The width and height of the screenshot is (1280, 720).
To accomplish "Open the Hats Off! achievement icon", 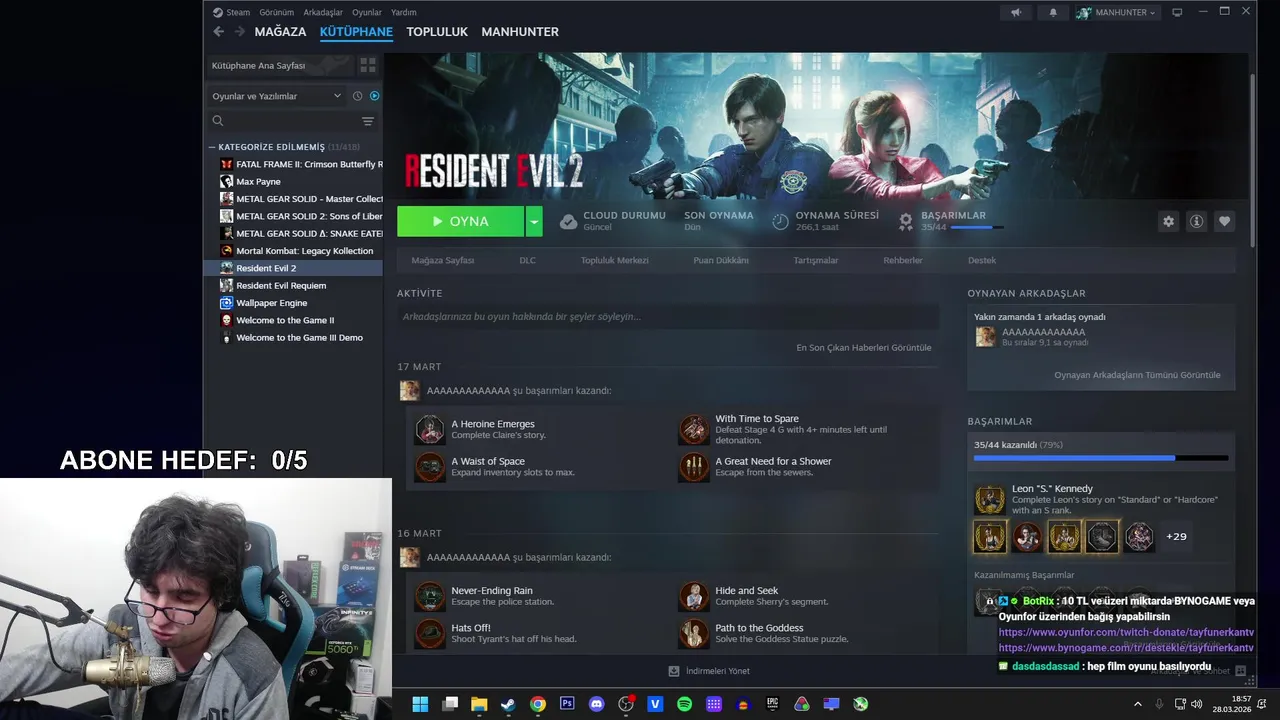I will pos(430,634).
